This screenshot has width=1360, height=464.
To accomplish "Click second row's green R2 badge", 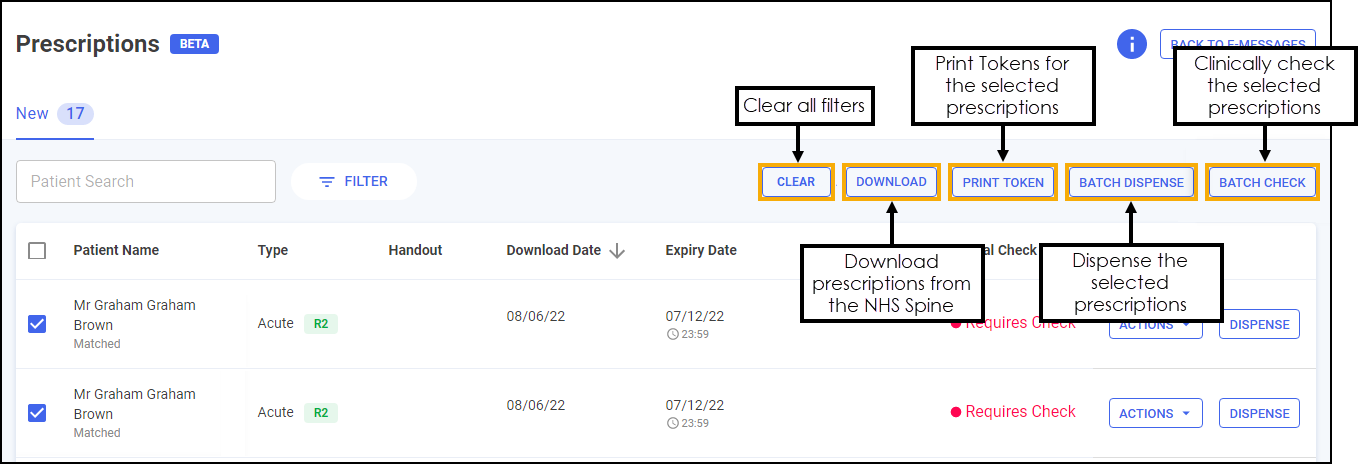I will point(321,413).
